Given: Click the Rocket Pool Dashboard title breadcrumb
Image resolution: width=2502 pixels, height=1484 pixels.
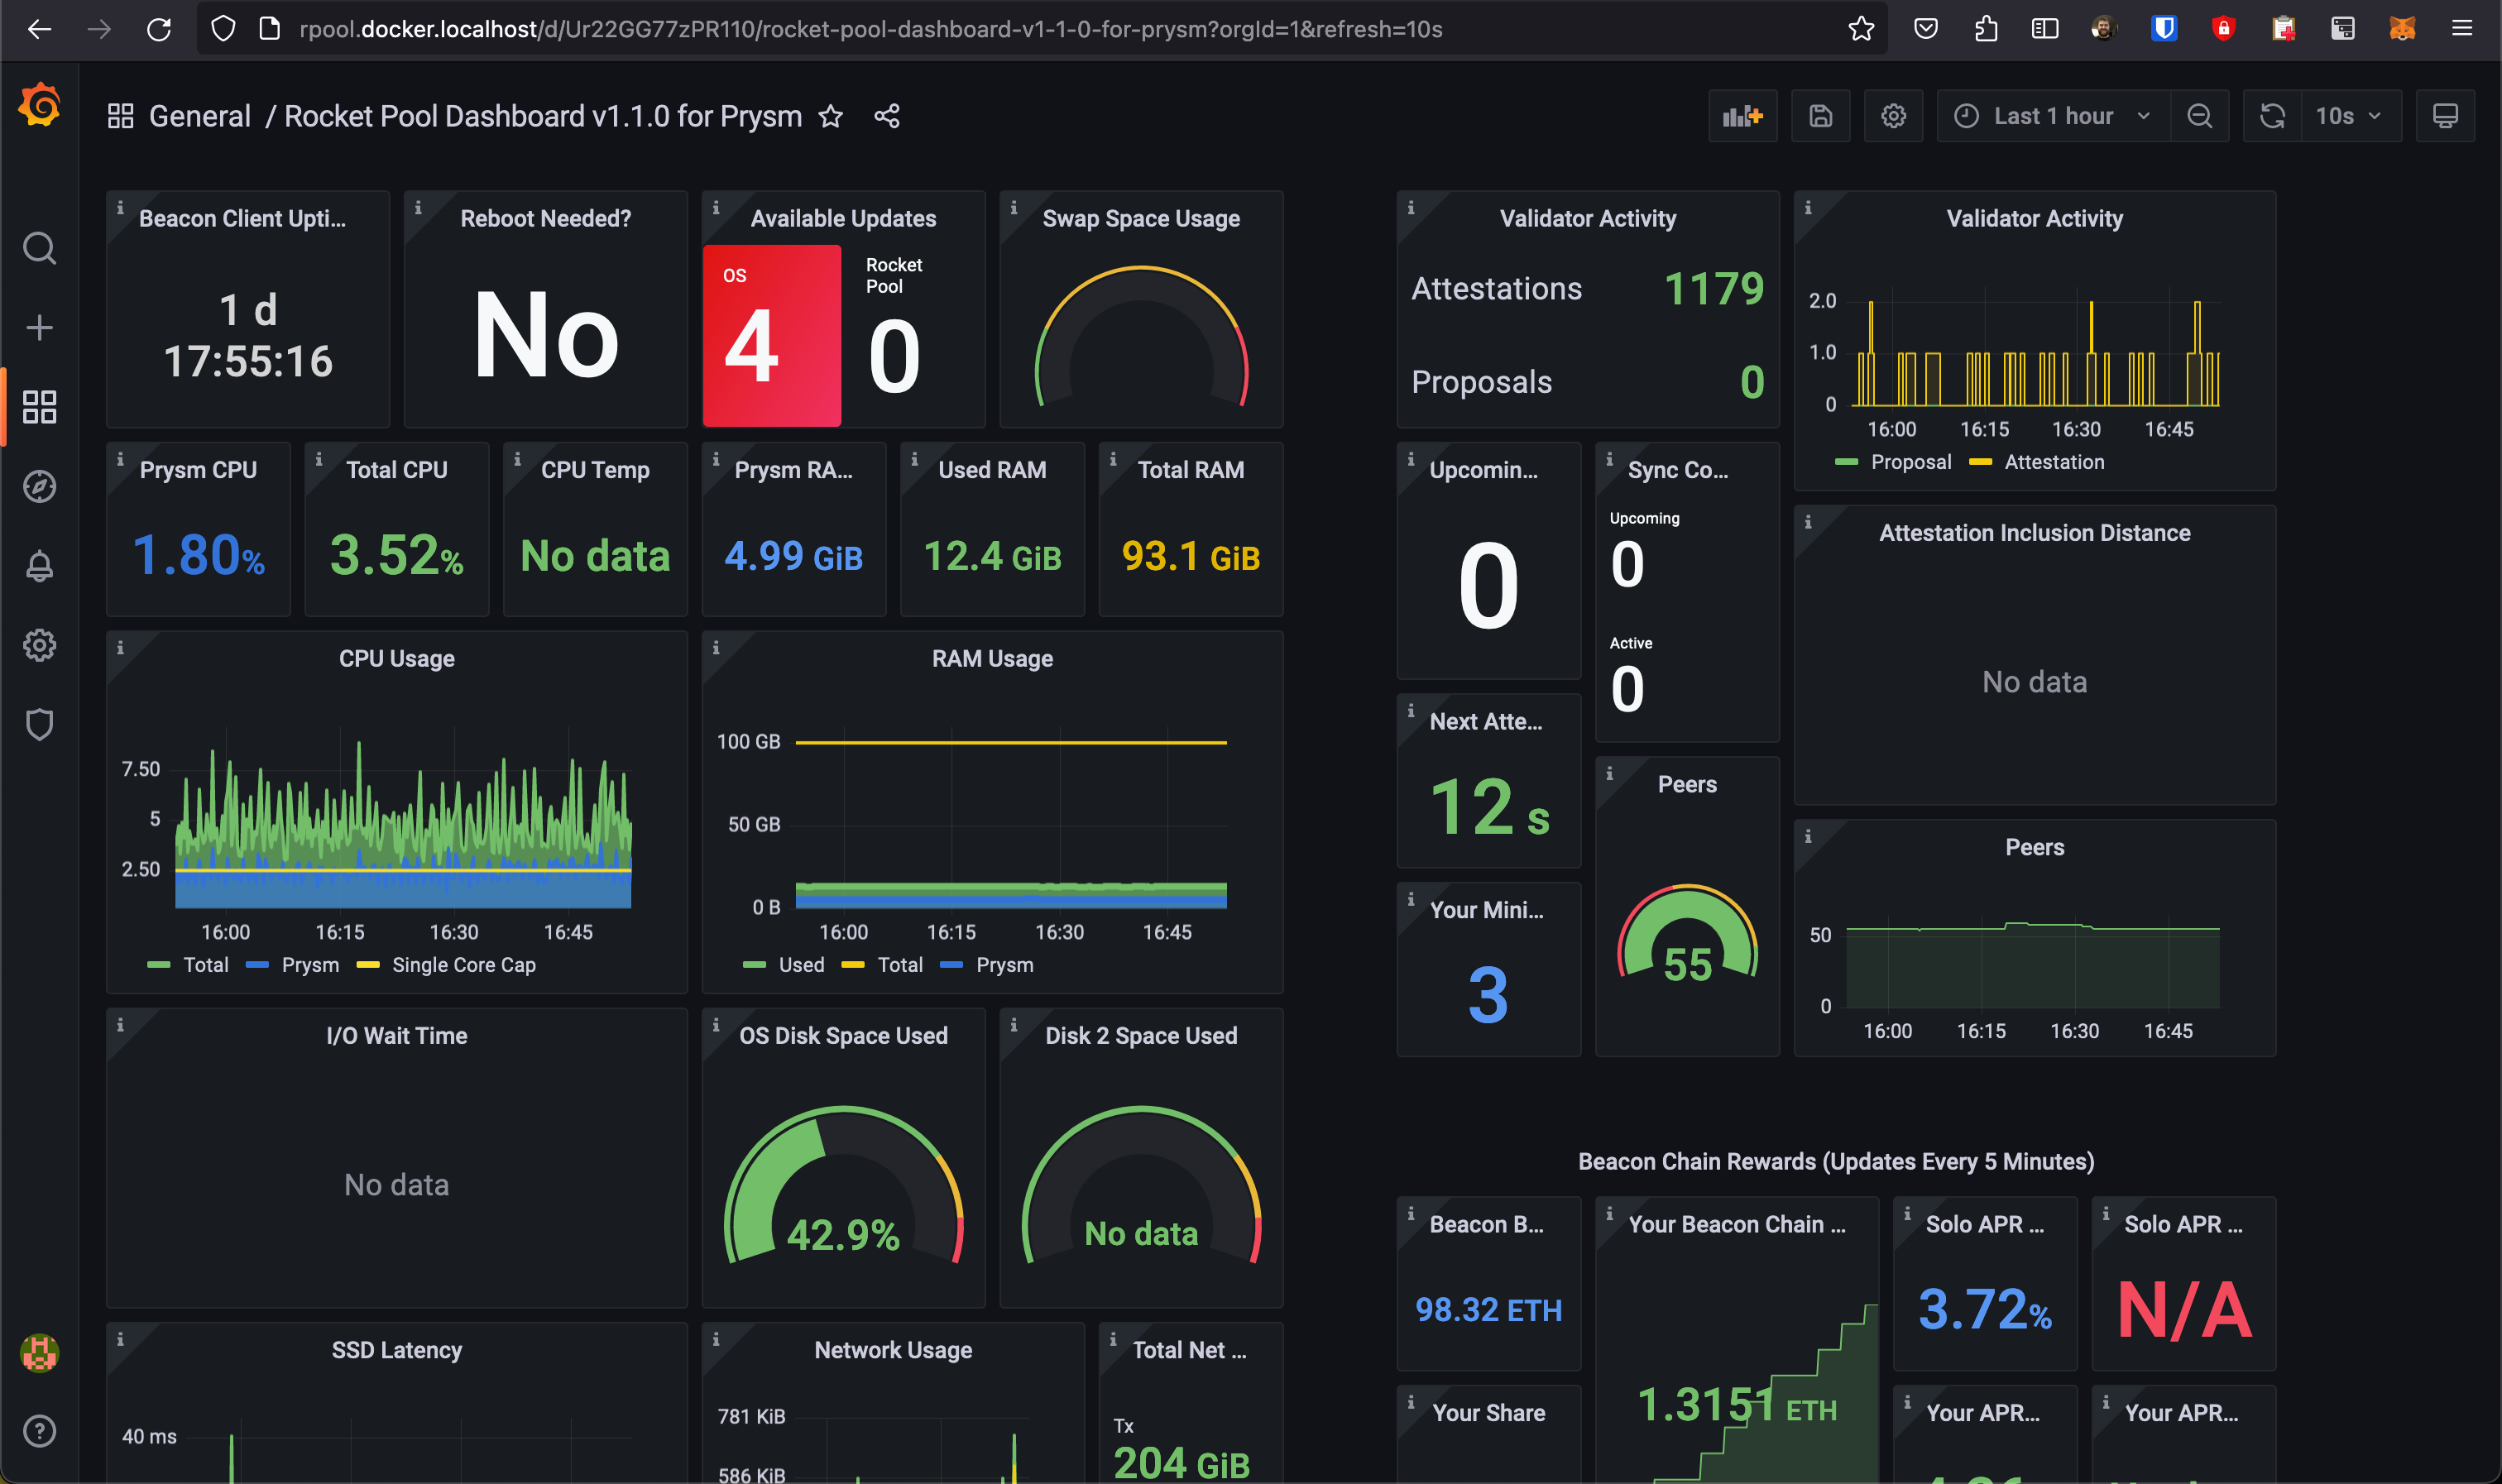Looking at the screenshot, I should (543, 116).
